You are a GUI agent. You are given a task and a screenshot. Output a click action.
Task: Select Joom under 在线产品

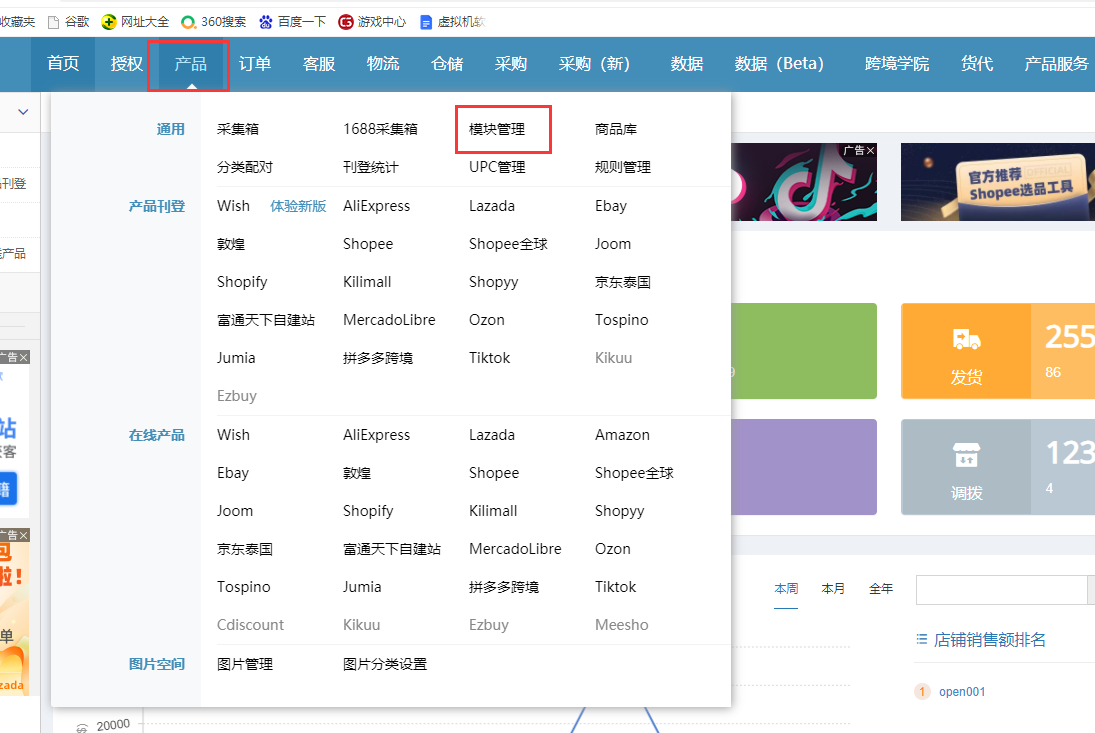coord(235,510)
